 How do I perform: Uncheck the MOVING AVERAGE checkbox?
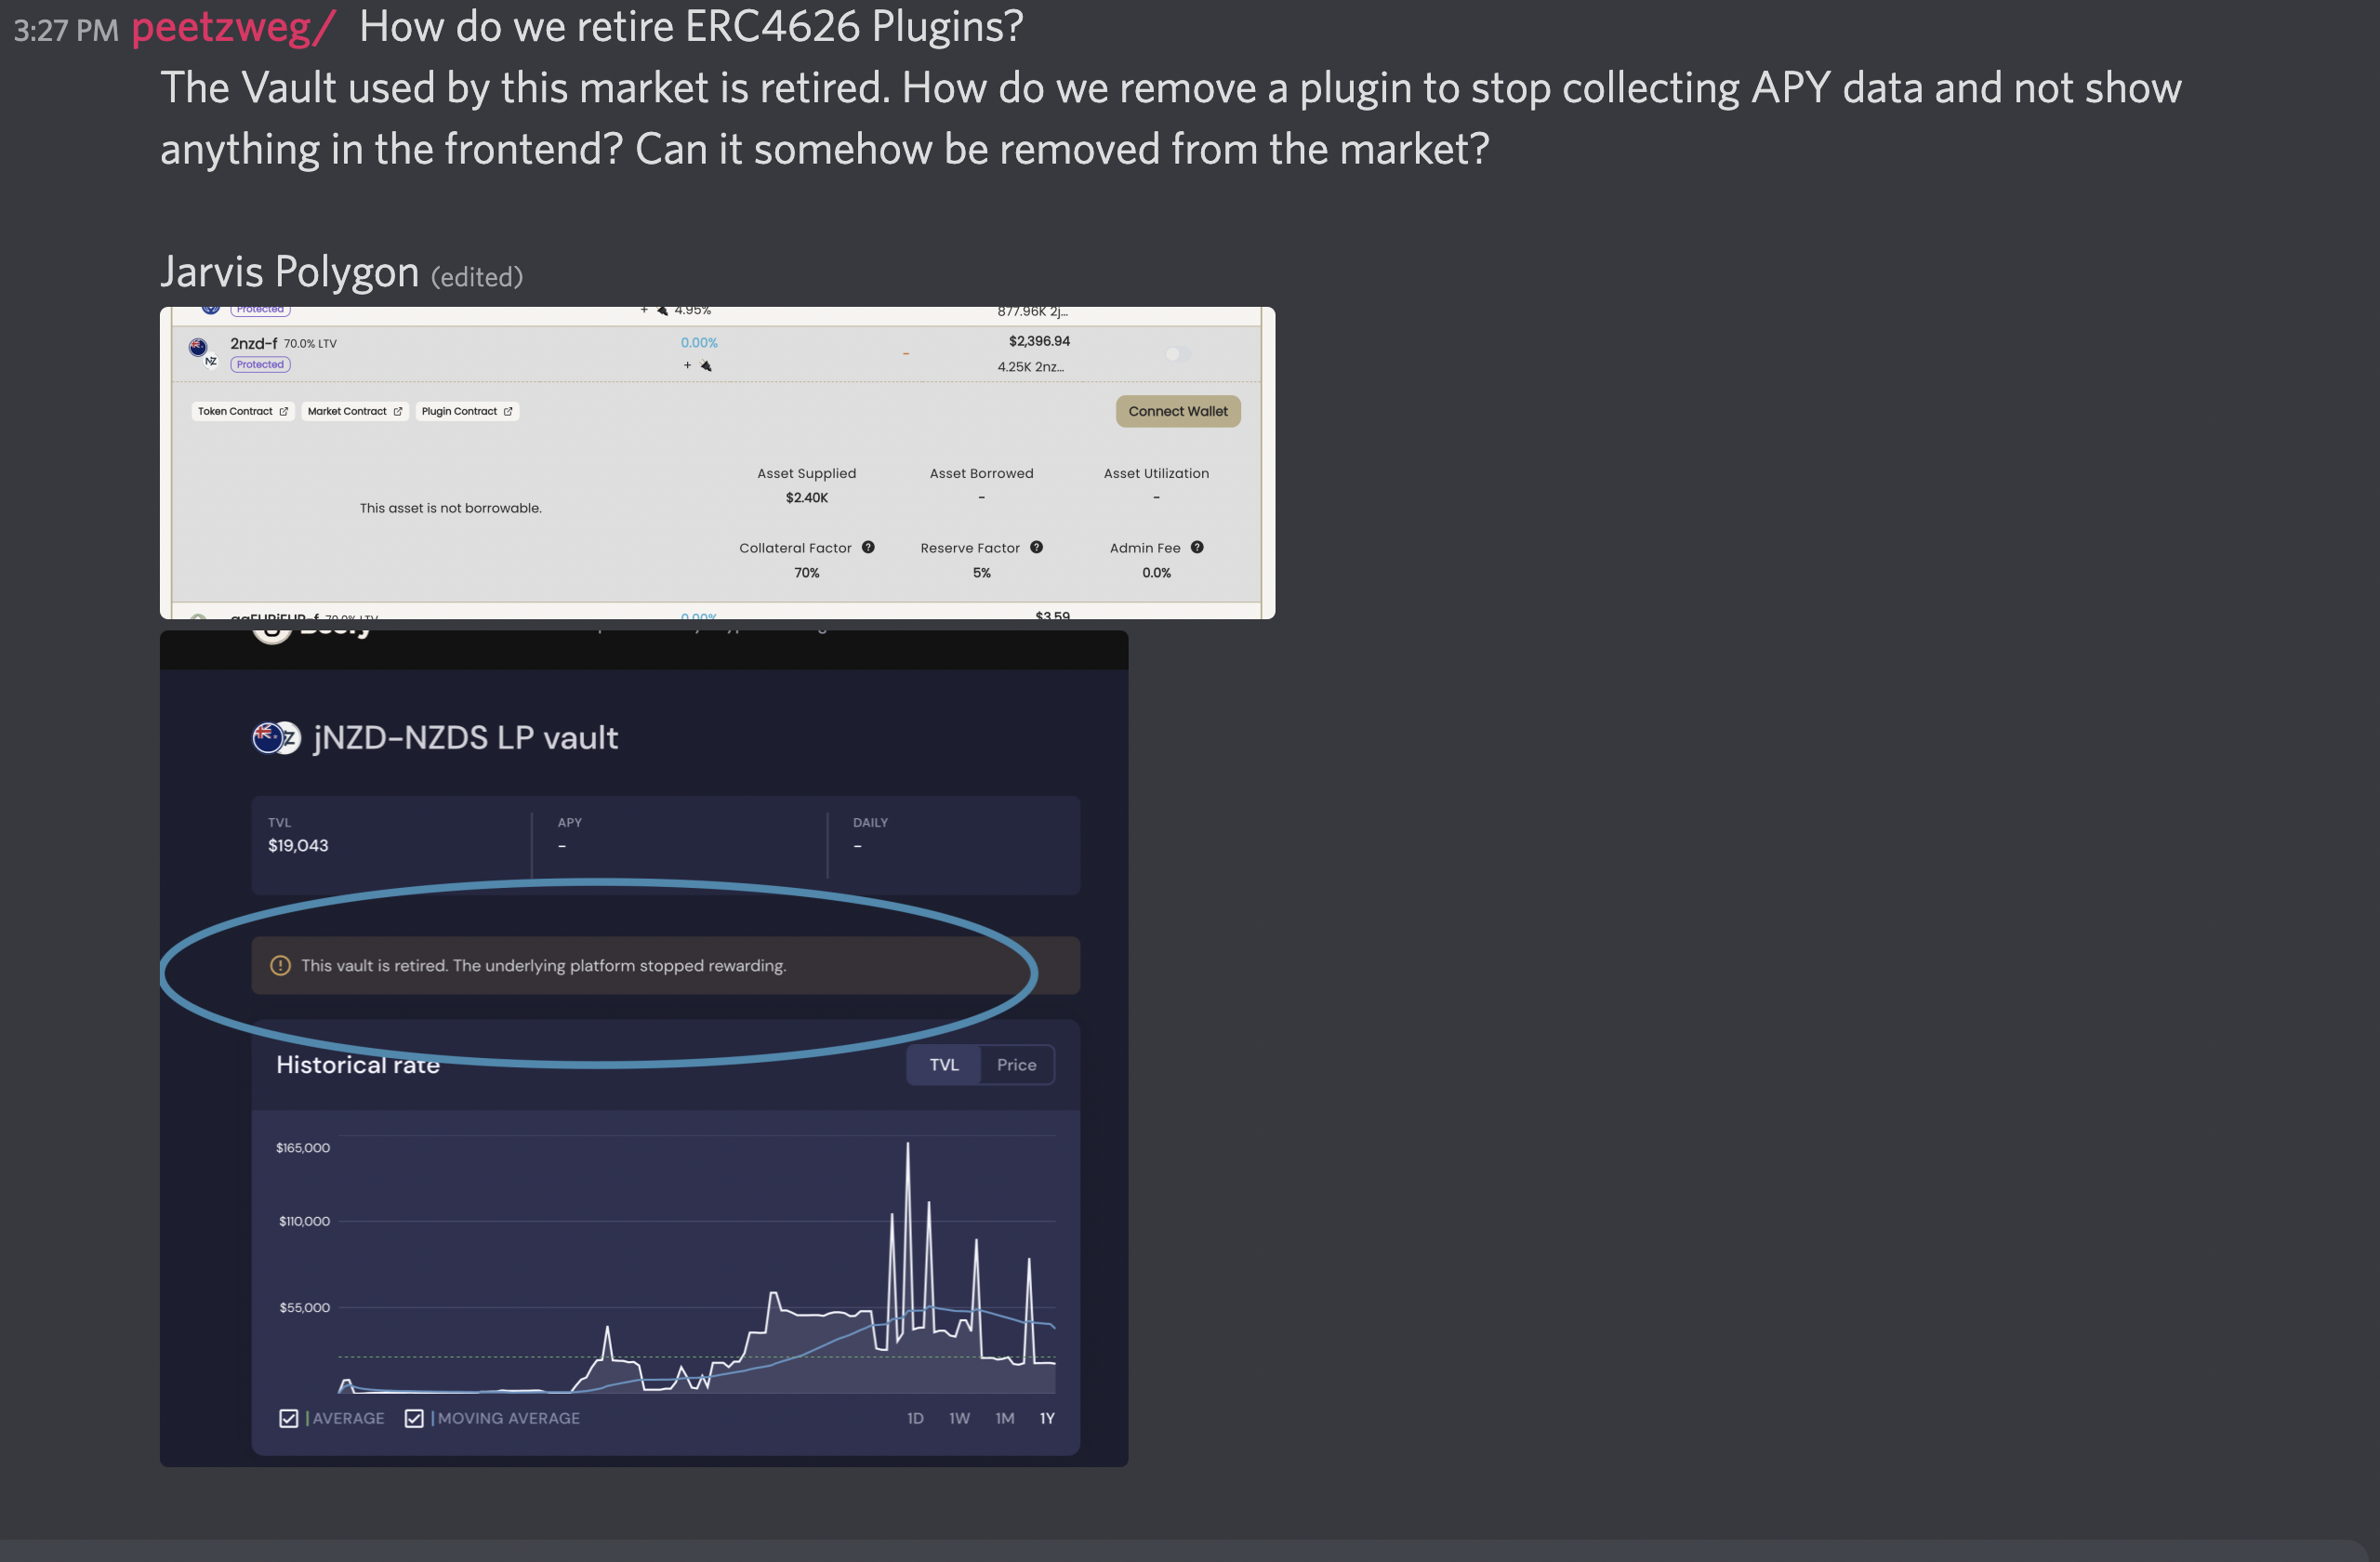pyautogui.click(x=416, y=1417)
